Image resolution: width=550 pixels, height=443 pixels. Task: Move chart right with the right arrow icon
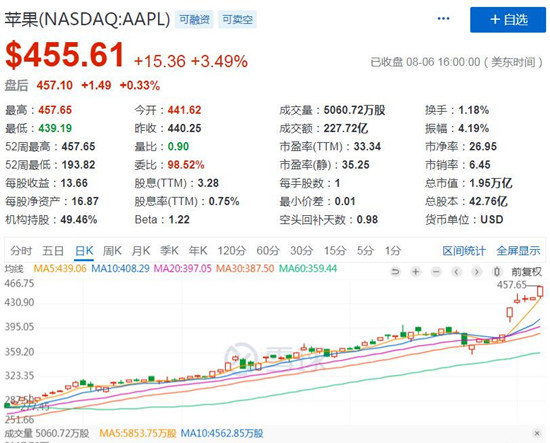click(476, 272)
